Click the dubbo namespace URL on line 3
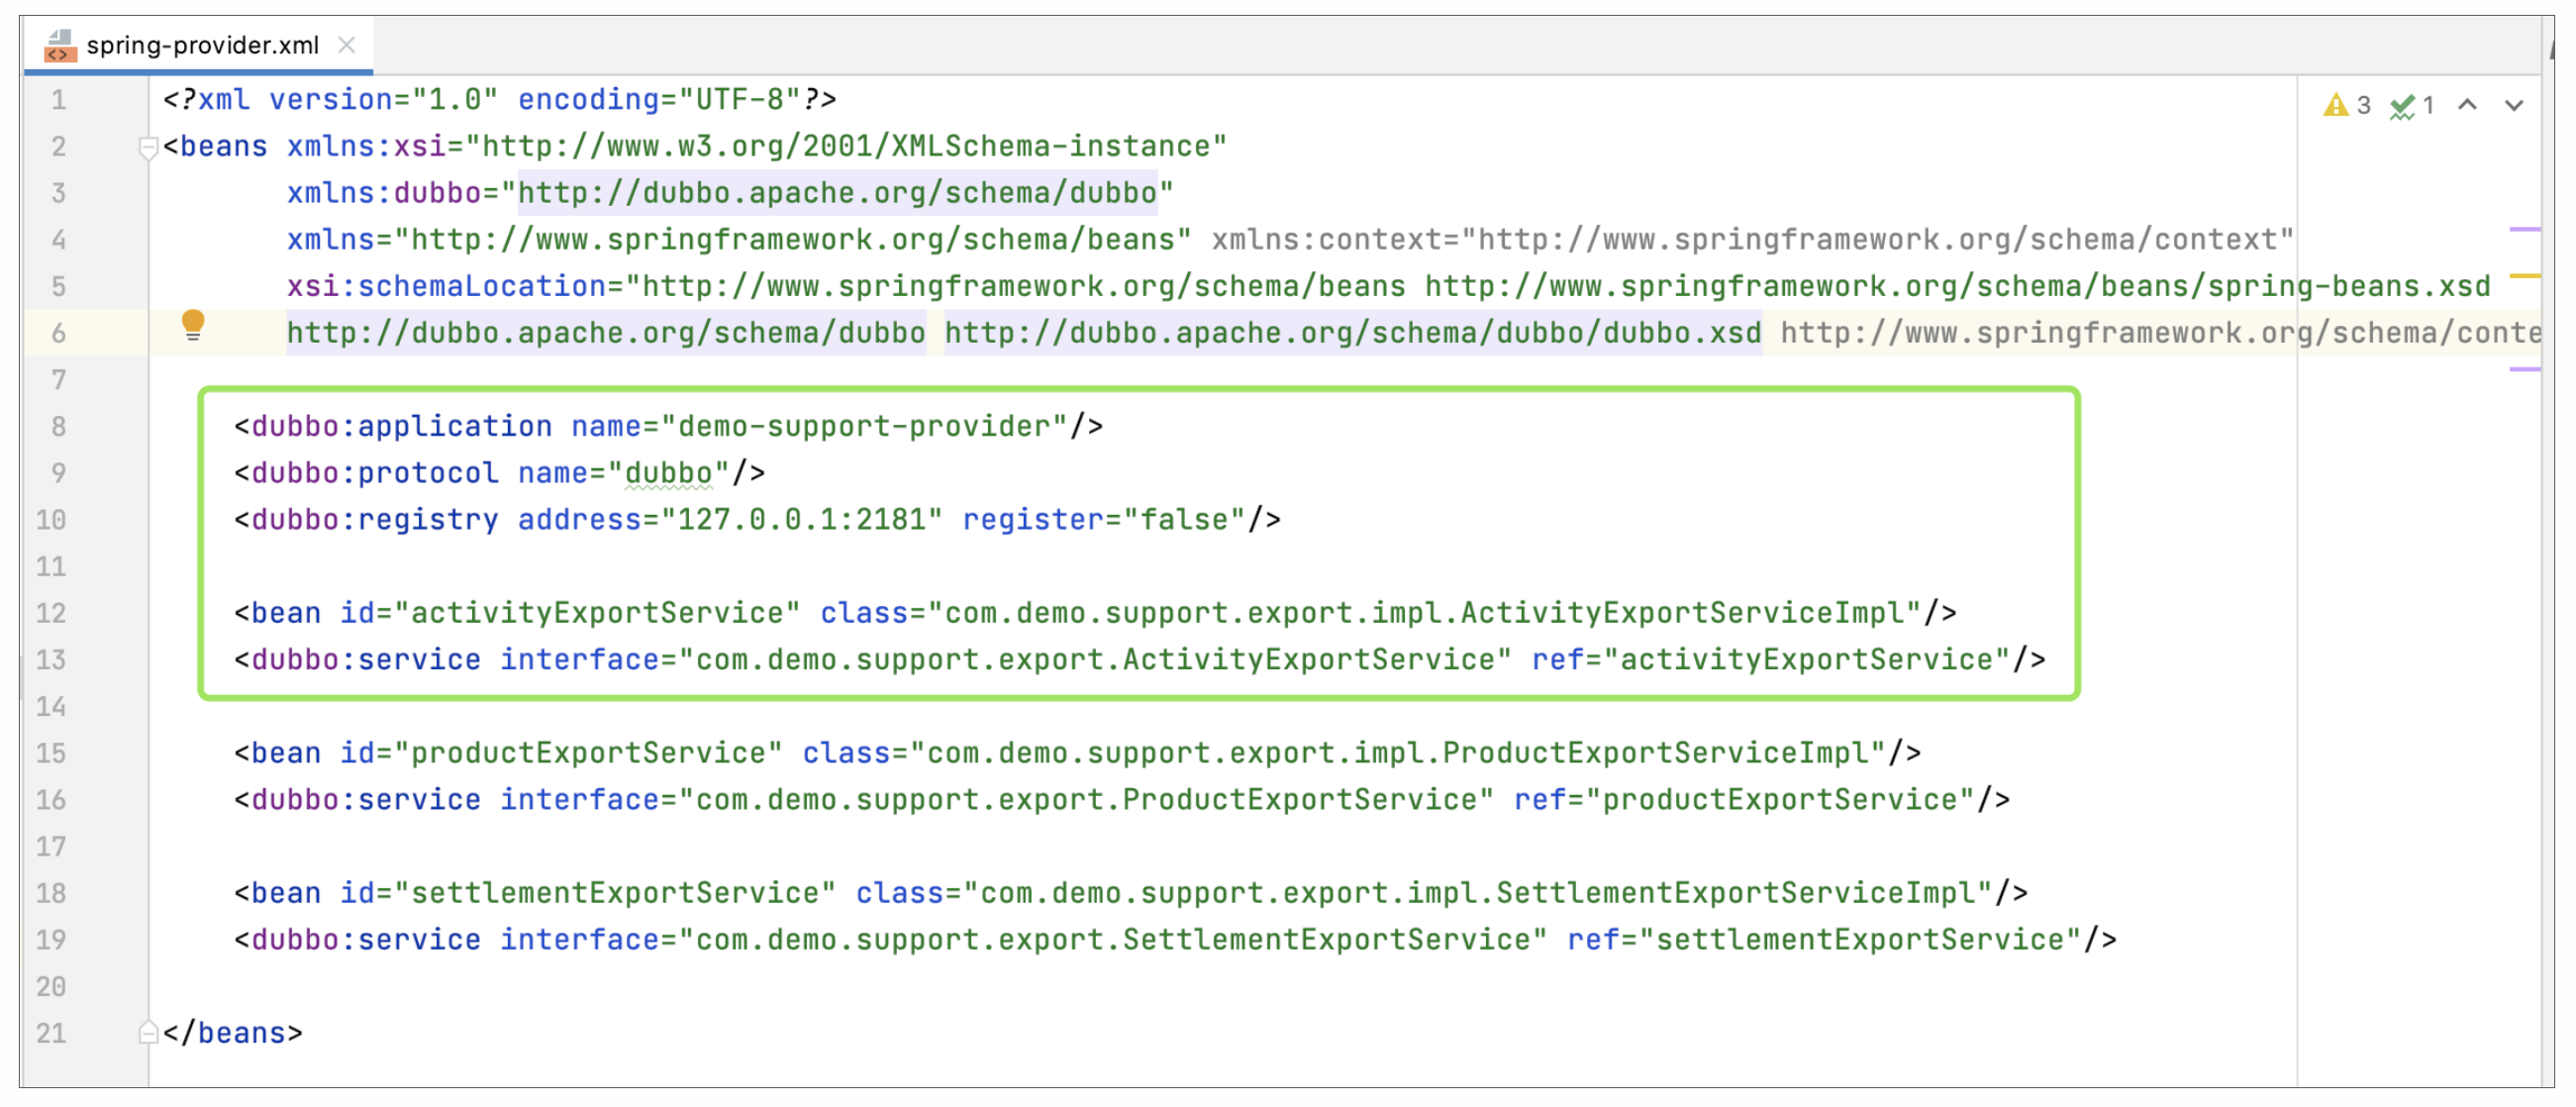 tap(836, 193)
